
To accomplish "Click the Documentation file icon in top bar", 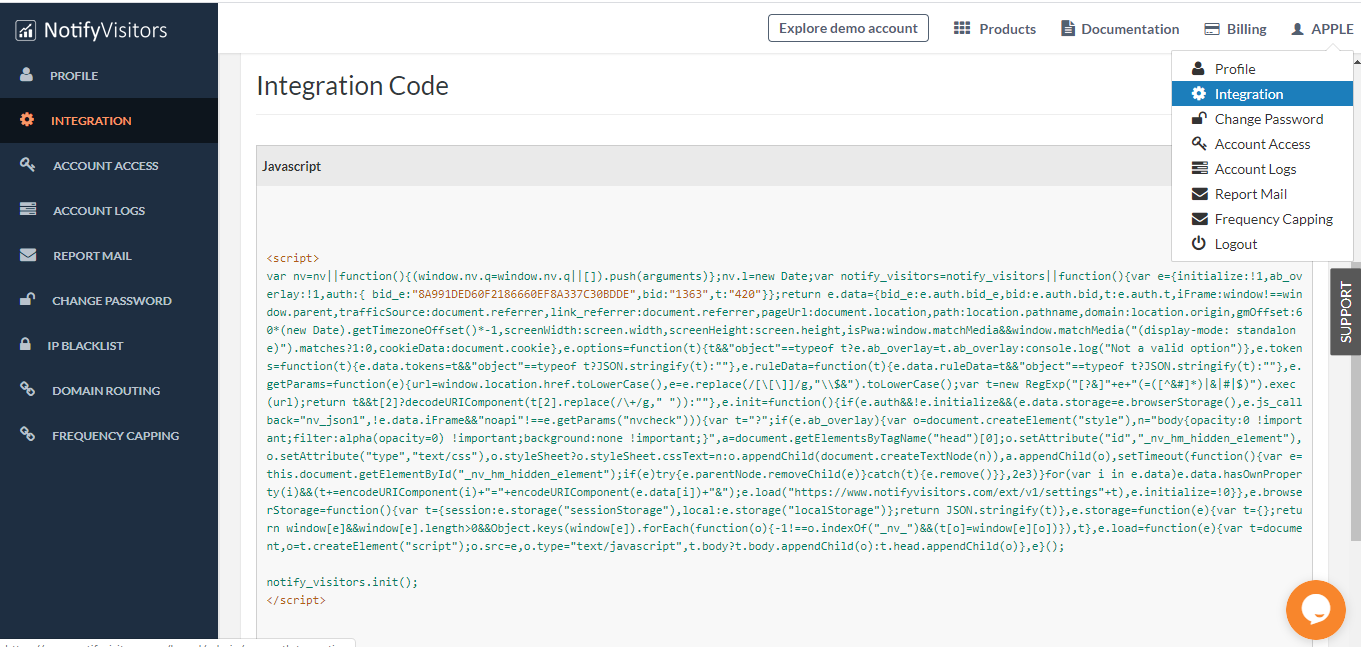I will point(1068,28).
